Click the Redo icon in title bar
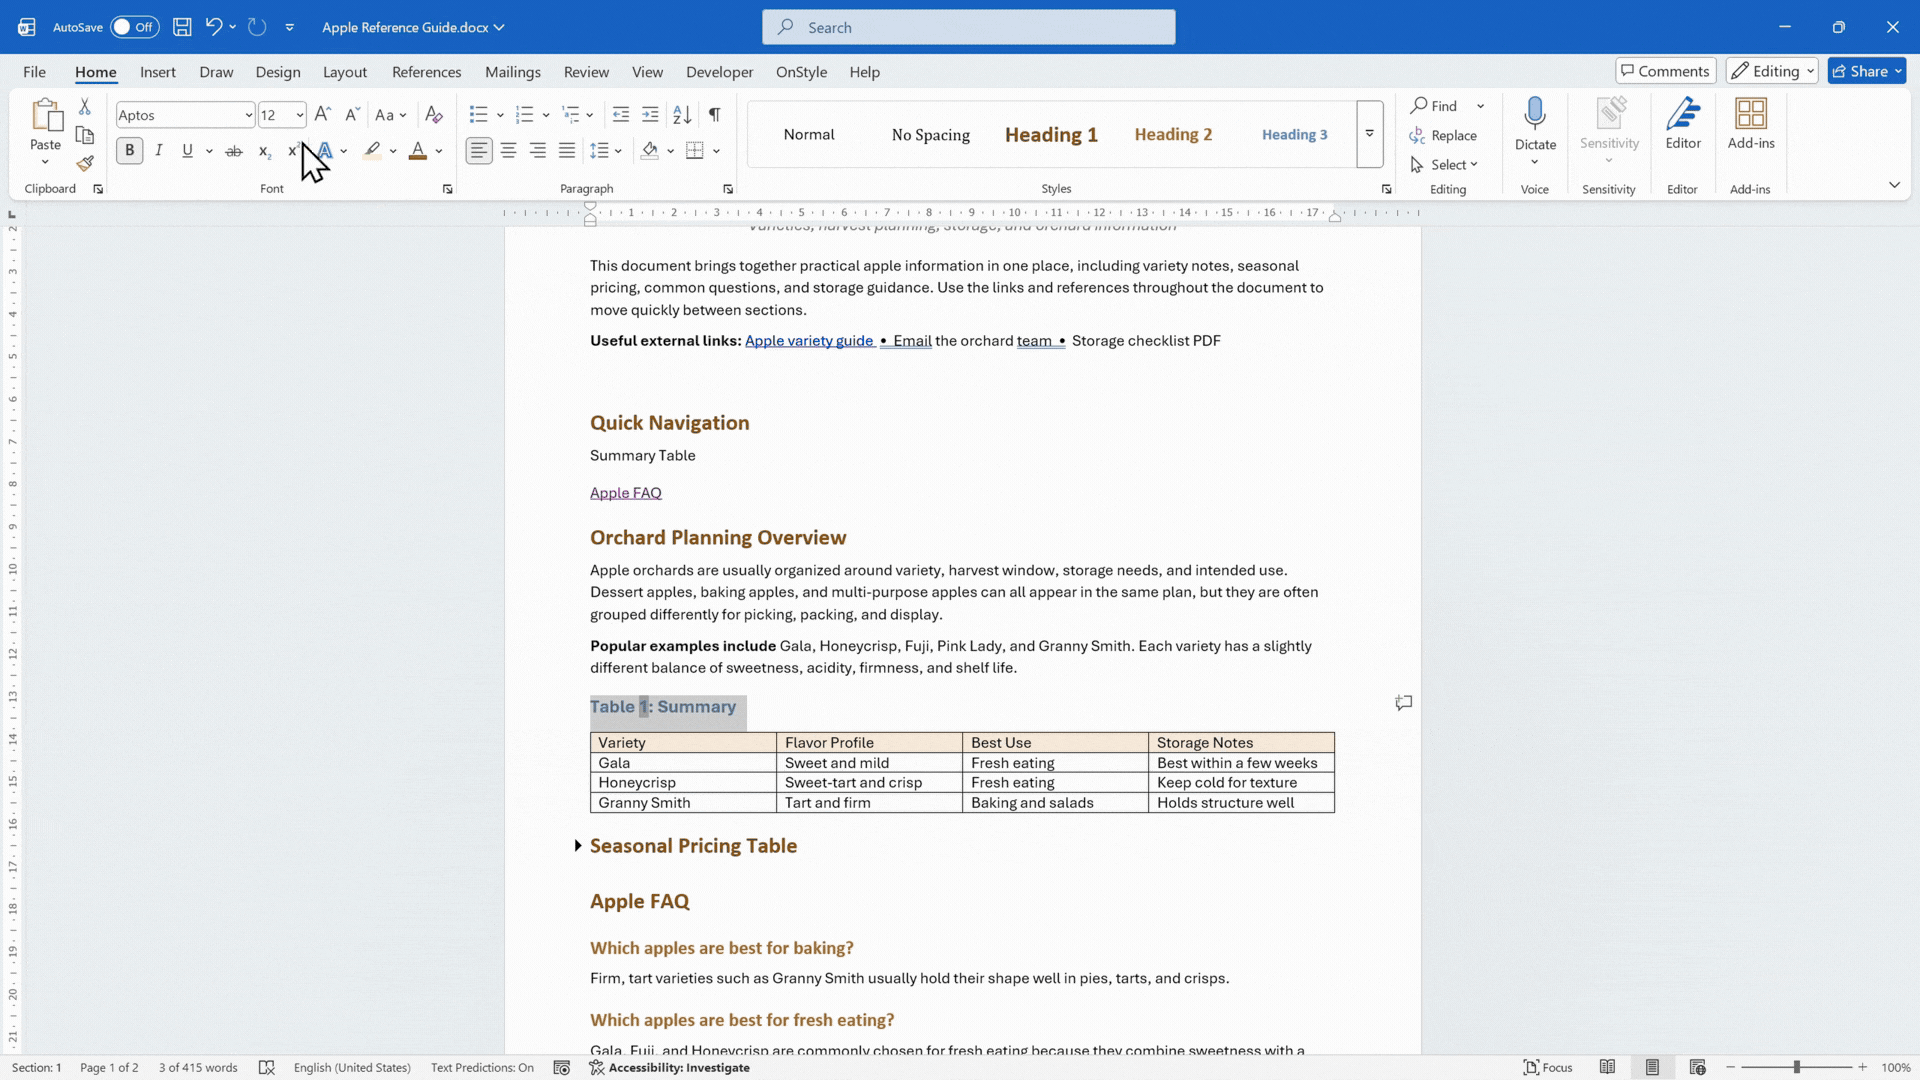Image resolution: width=1920 pixels, height=1080 pixels. coord(257,27)
